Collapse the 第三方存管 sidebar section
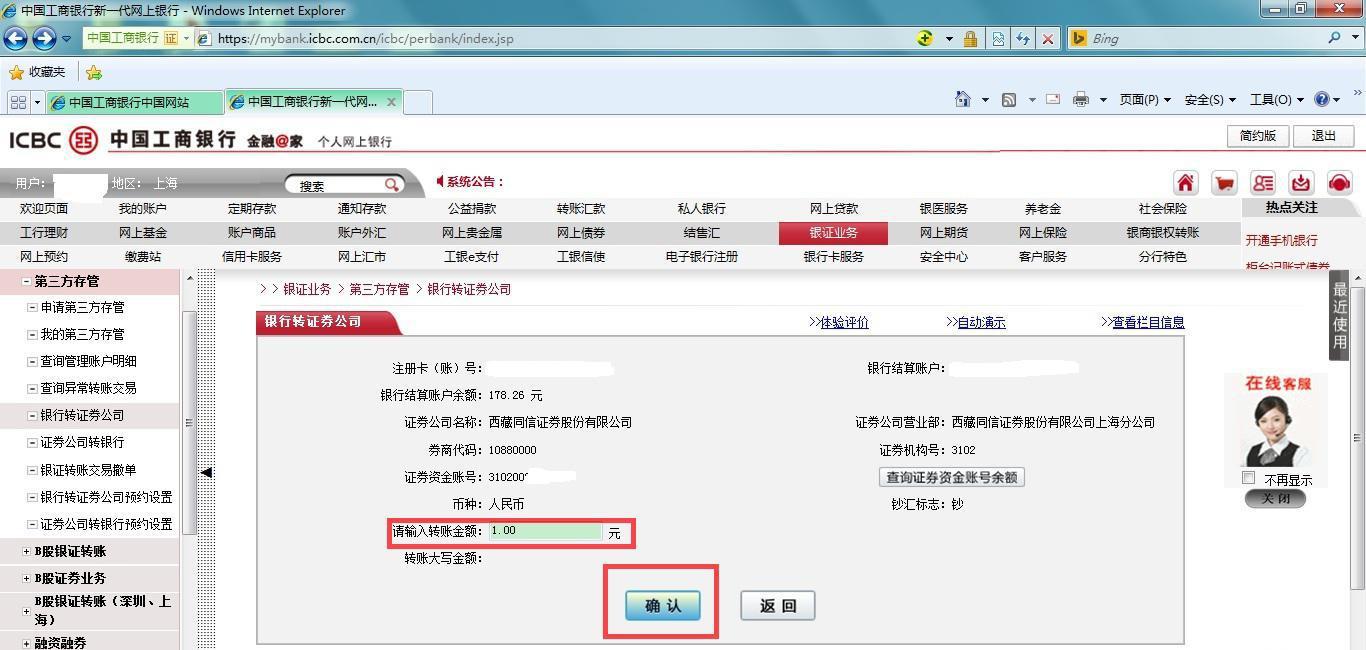This screenshot has width=1366, height=650. pos(27,282)
